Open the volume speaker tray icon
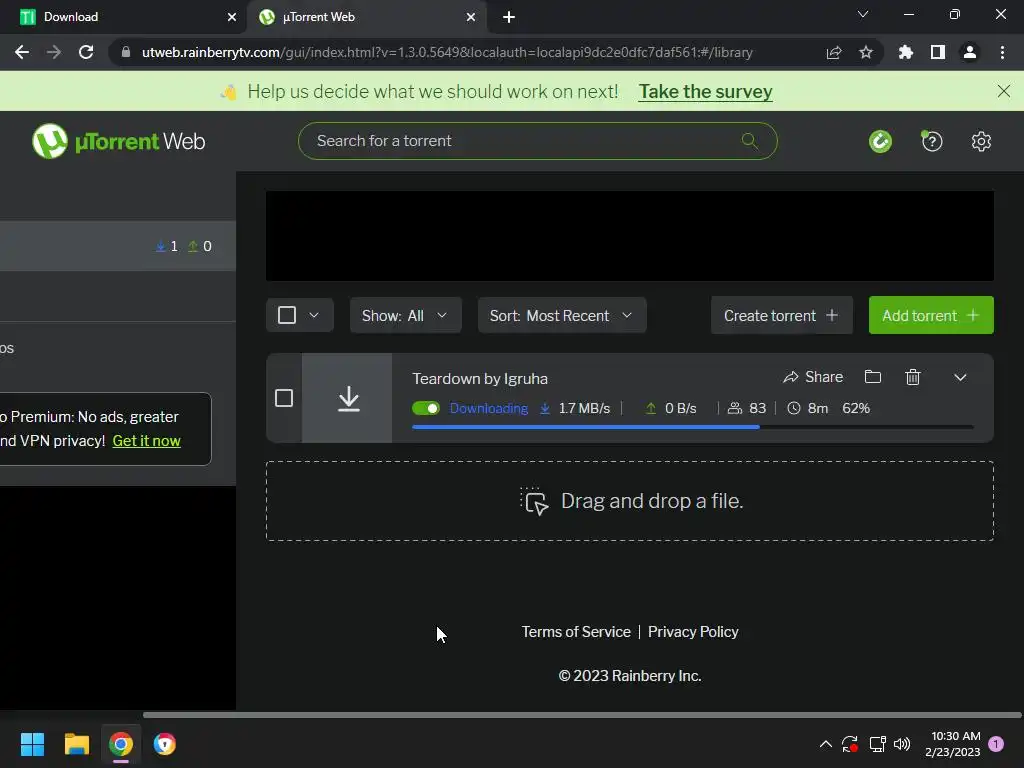The image size is (1024, 768). click(x=902, y=744)
